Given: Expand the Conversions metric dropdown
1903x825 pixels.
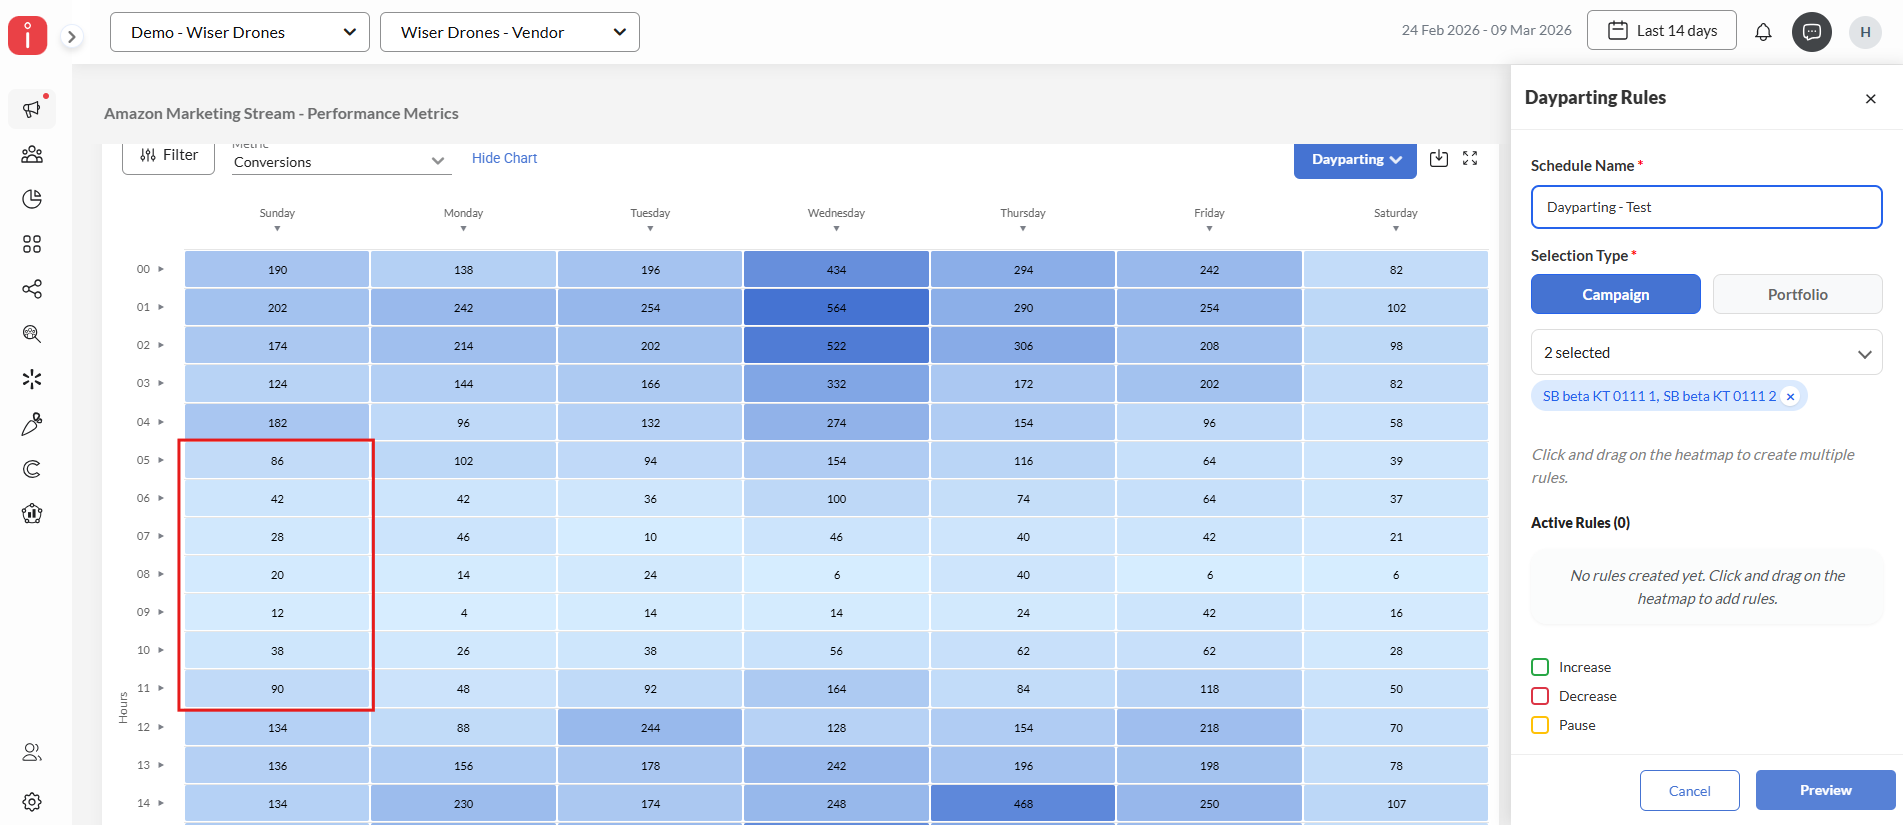Looking at the screenshot, I should [341, 161].
